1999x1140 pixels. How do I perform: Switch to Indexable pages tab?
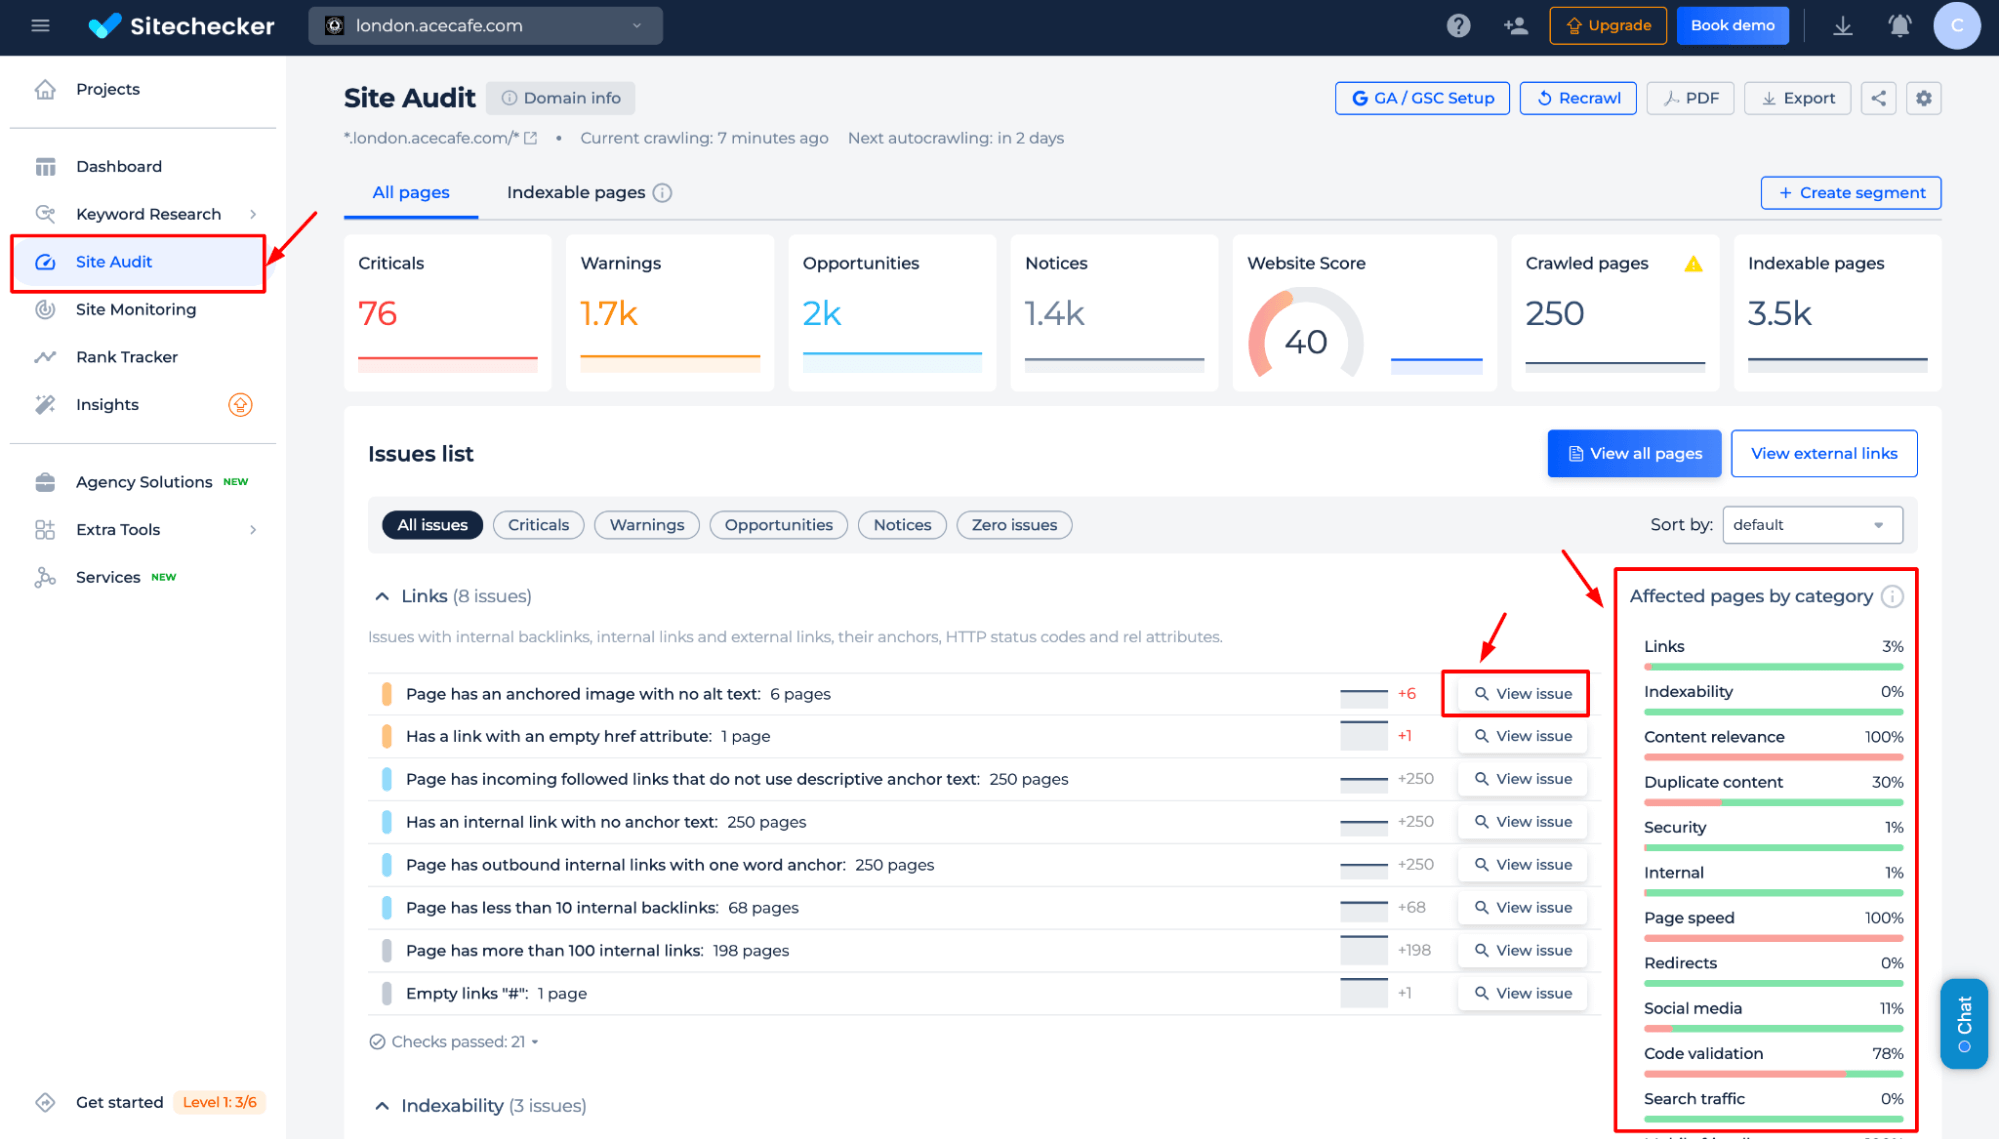click(577, 192)
